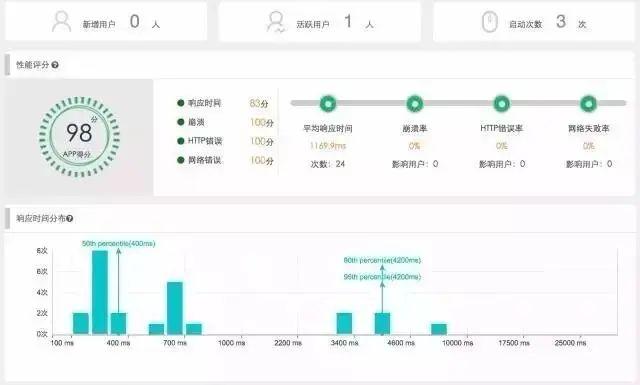Click the first 2次 bar after 100 ms

(81, 323)
